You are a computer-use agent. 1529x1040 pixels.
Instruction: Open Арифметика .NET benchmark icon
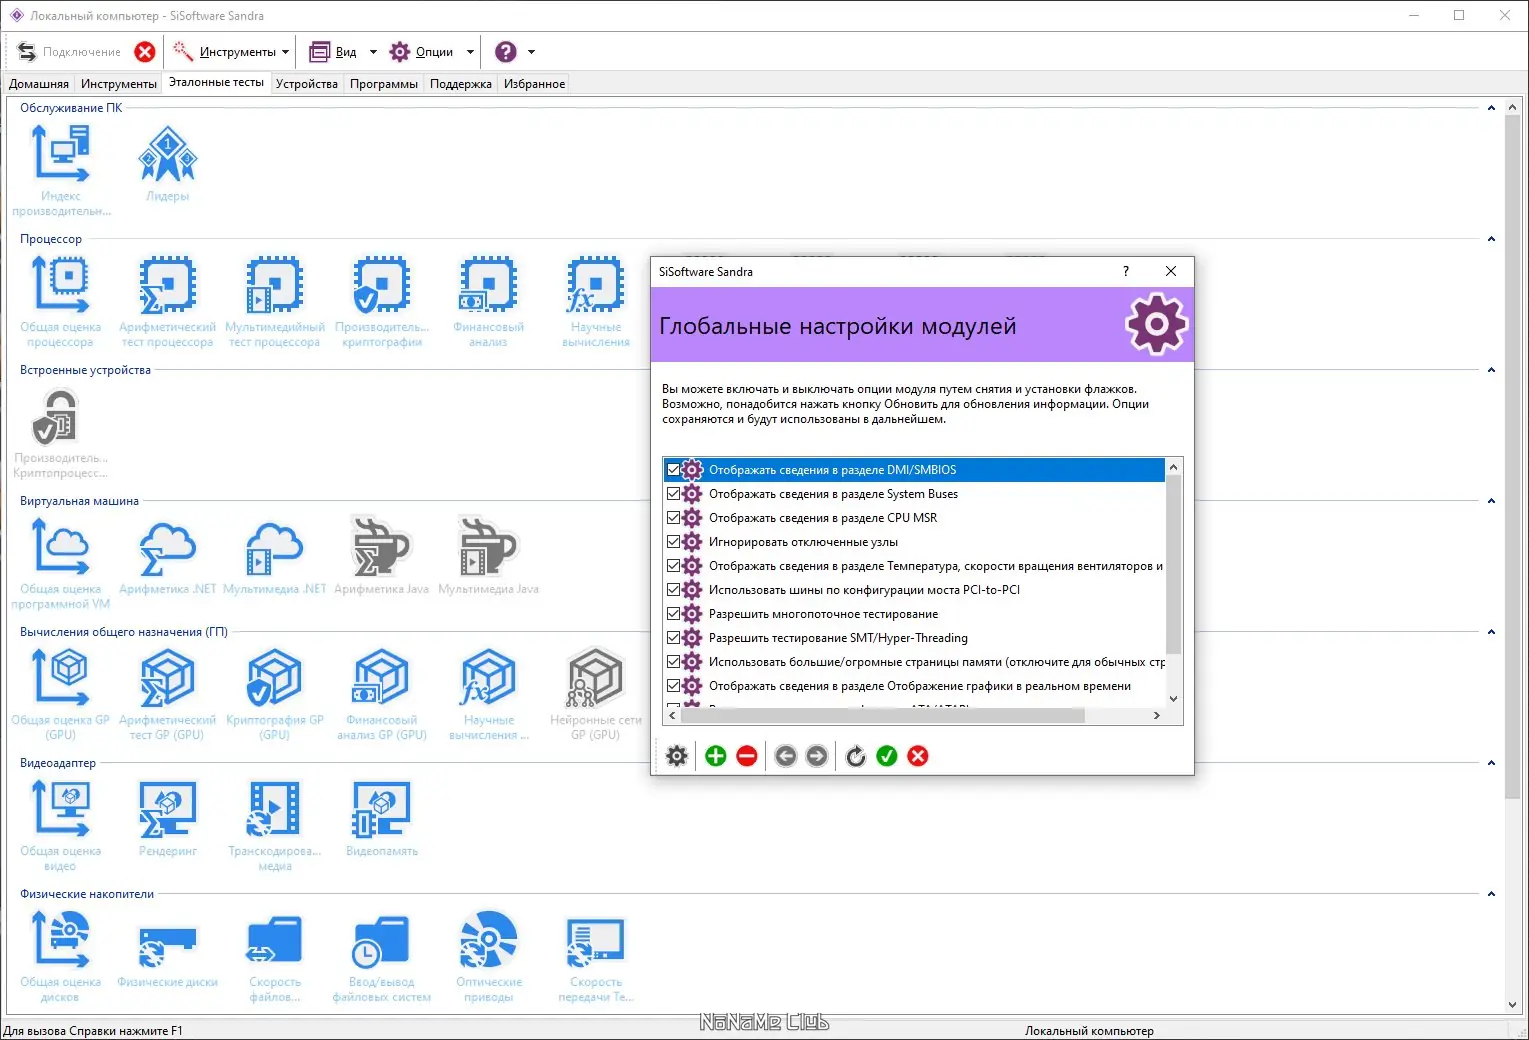point(168,547)
